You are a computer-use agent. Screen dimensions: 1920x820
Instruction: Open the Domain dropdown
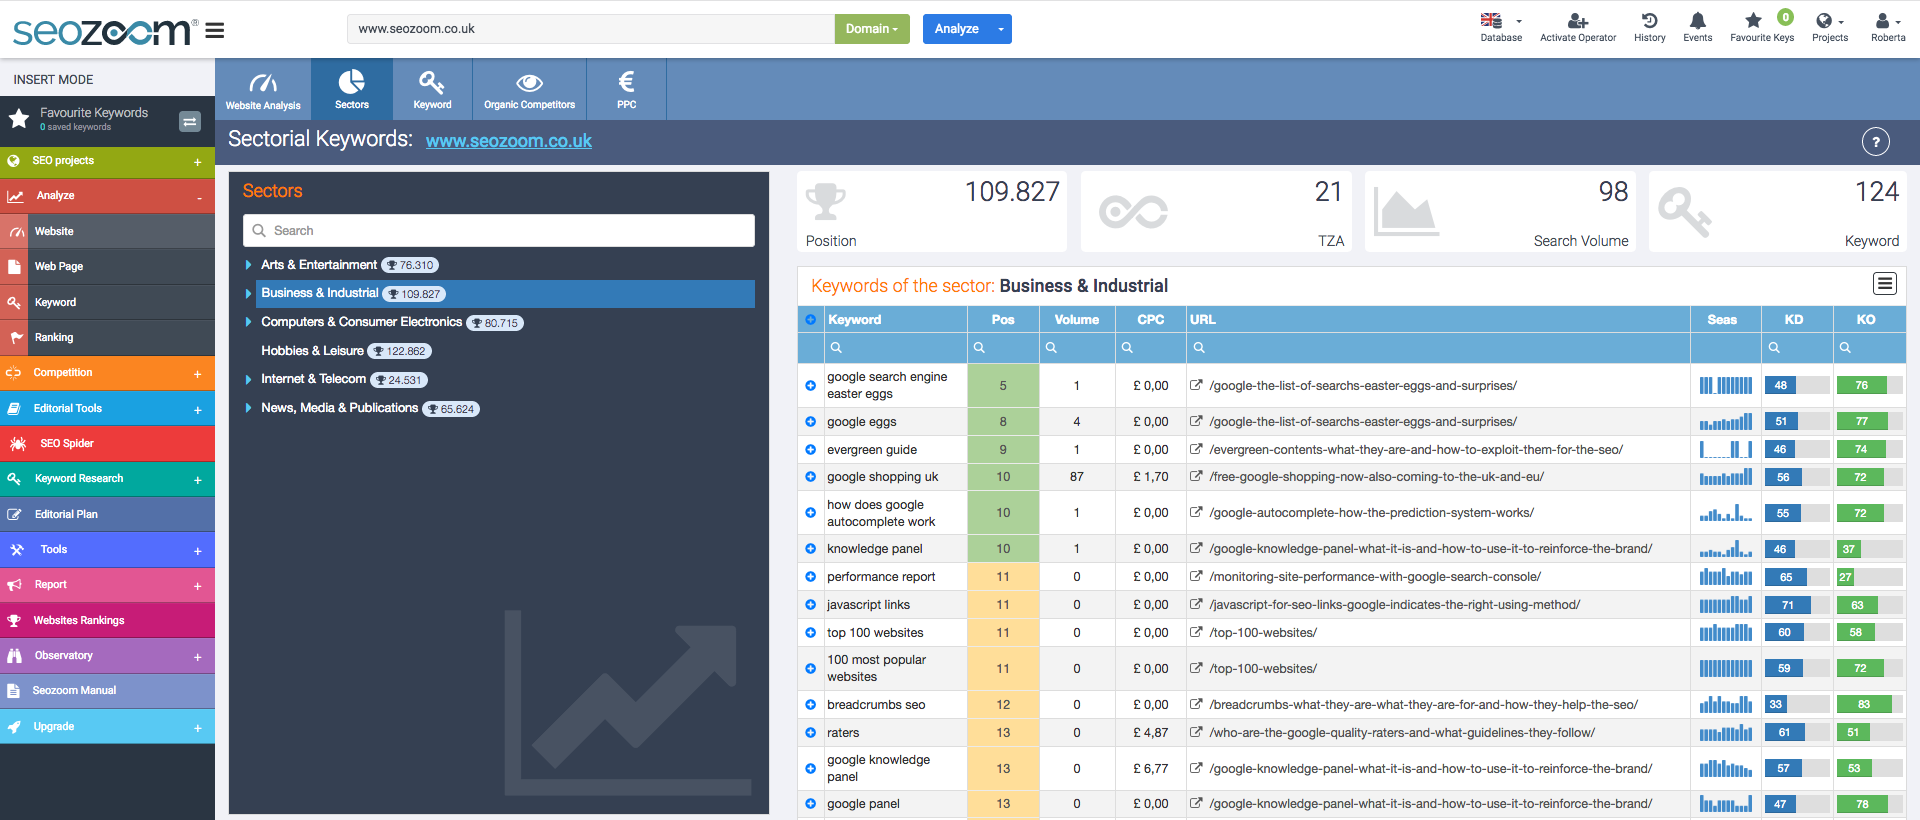click(x=872, y=29)
